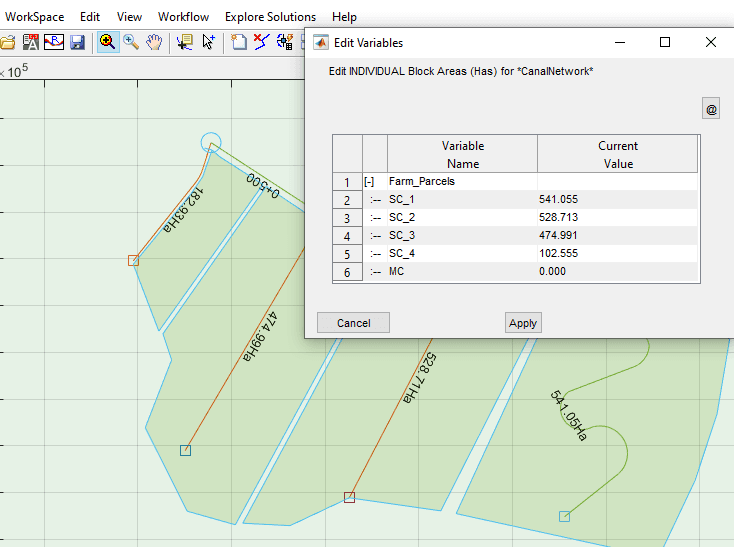Click the @ button in dialog
The image size is (734, 547).
pyautogui.click(x=711, y=109)
